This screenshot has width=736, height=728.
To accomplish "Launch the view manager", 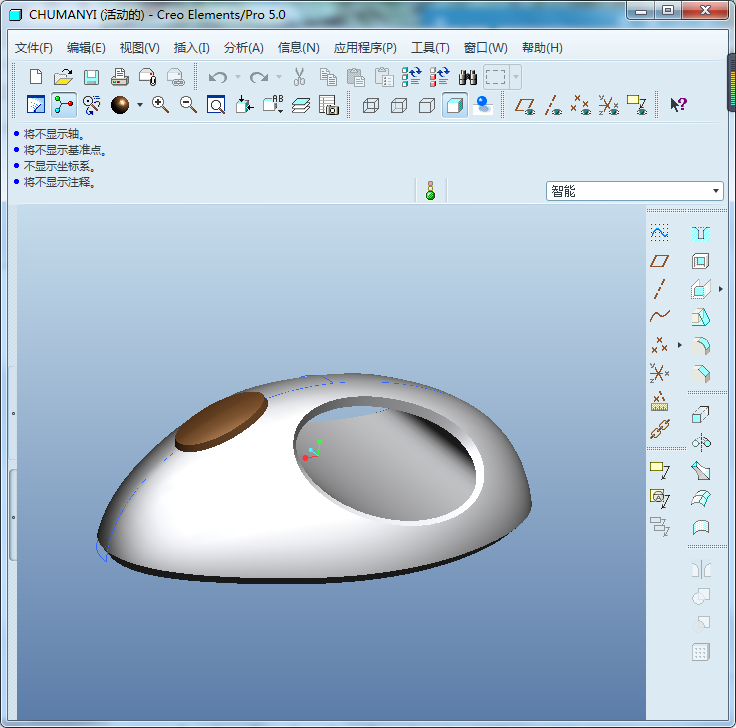I will point(329,105).
